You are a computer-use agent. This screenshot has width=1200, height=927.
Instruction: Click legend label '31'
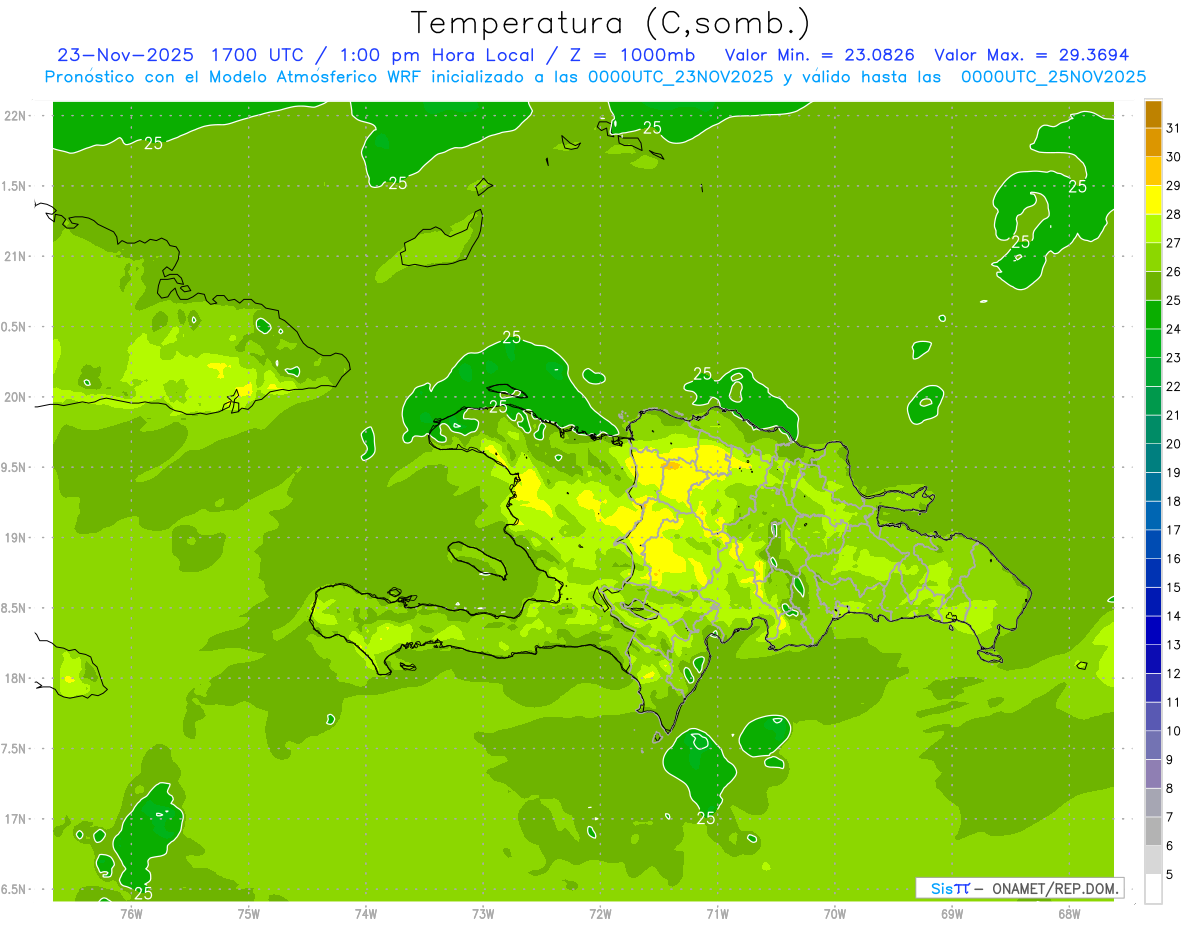point(1174,128)
